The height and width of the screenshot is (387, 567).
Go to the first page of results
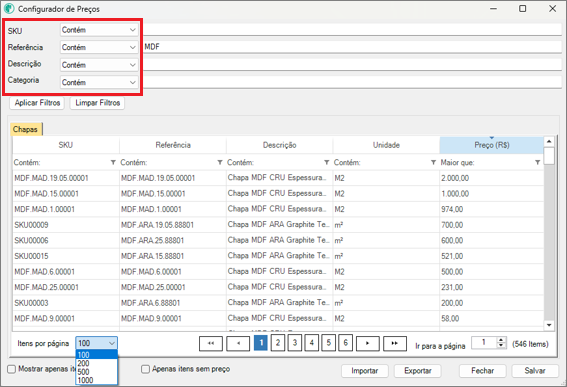pos(211,343)
